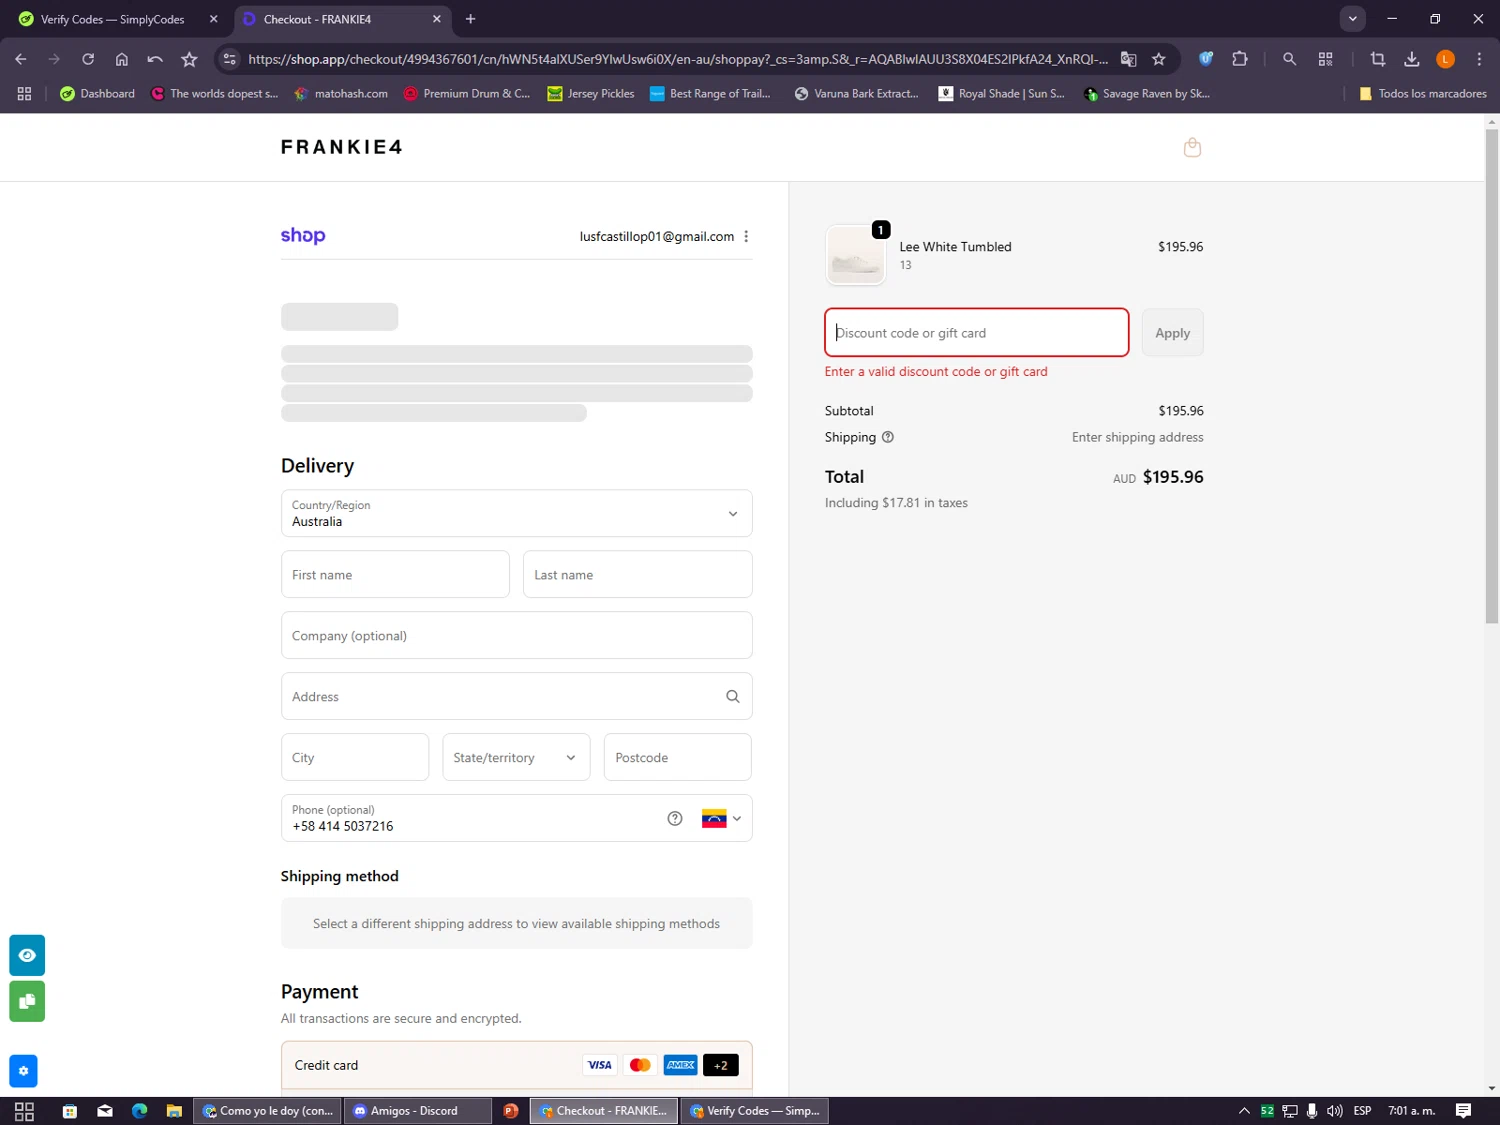The height and width of the screenshot is (1125, 1500).
Task: Click the Apply discount button
Action: [1173, 333]
